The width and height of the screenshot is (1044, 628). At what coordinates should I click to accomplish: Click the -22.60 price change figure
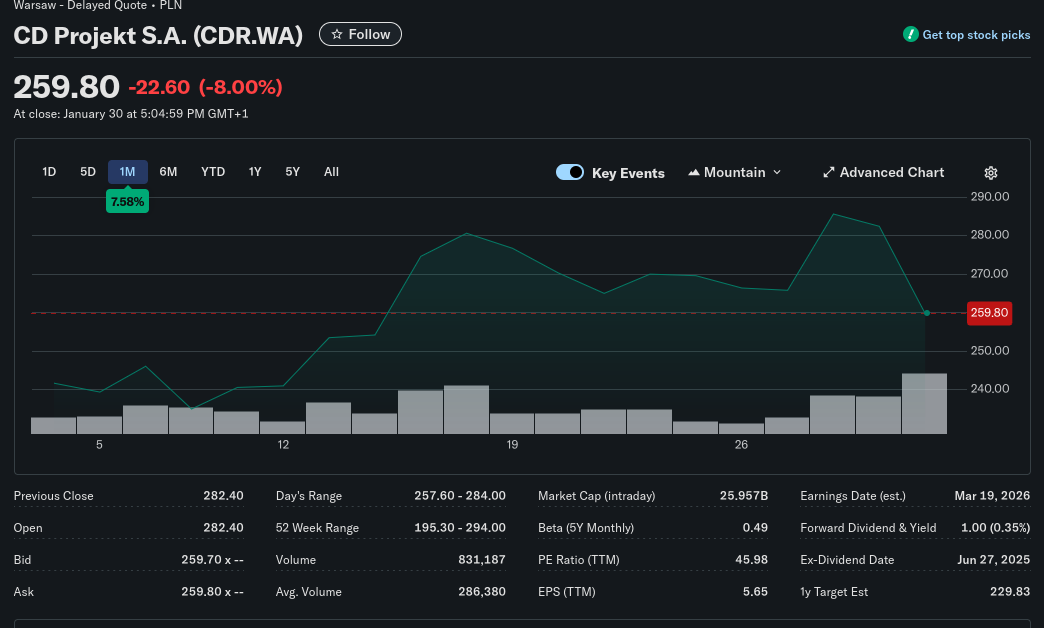[159, 87]
